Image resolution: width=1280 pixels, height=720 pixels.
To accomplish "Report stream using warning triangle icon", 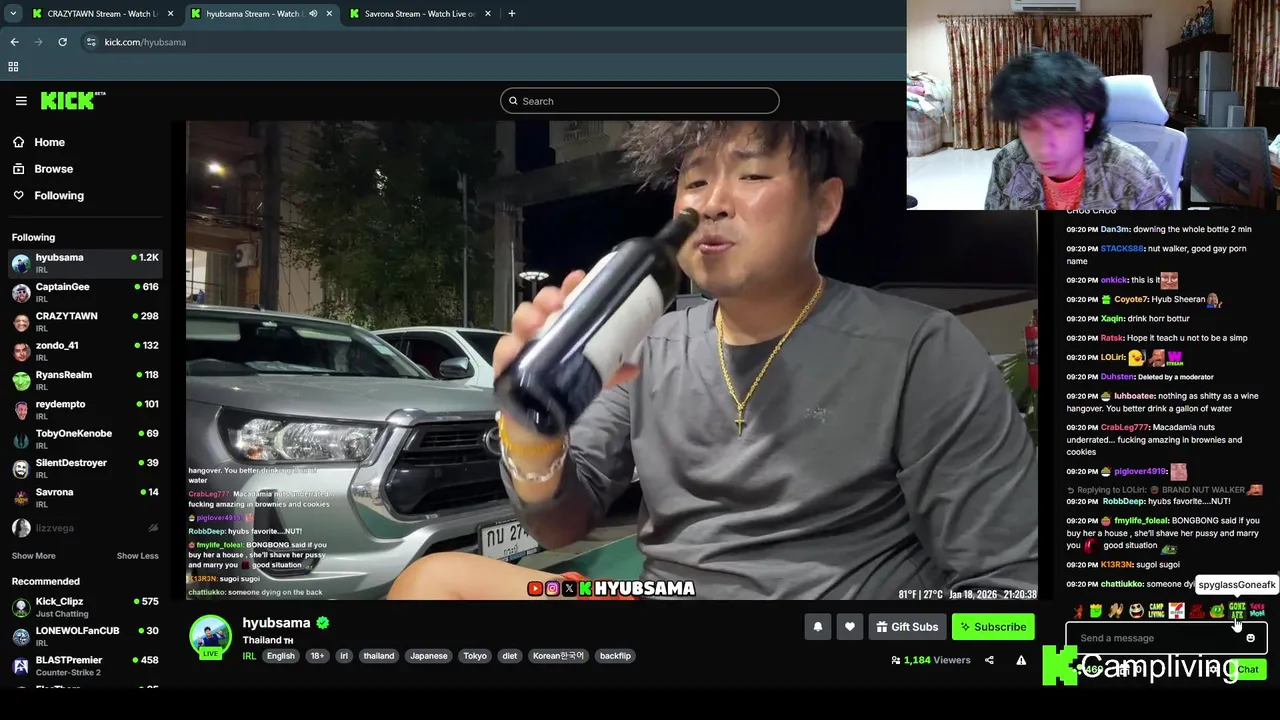I will (1021, 660).
